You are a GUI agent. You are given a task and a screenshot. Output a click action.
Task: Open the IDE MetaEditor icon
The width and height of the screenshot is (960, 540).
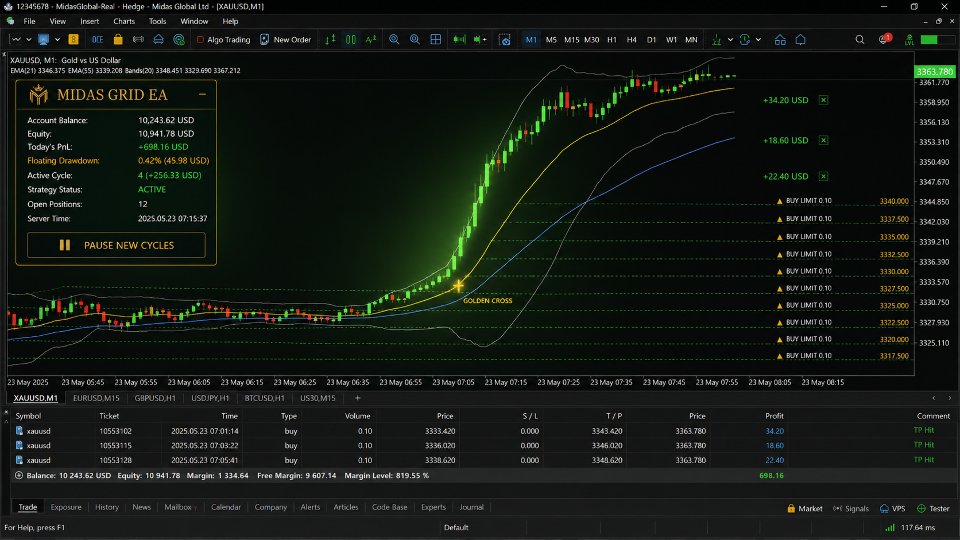pos(97,39)
